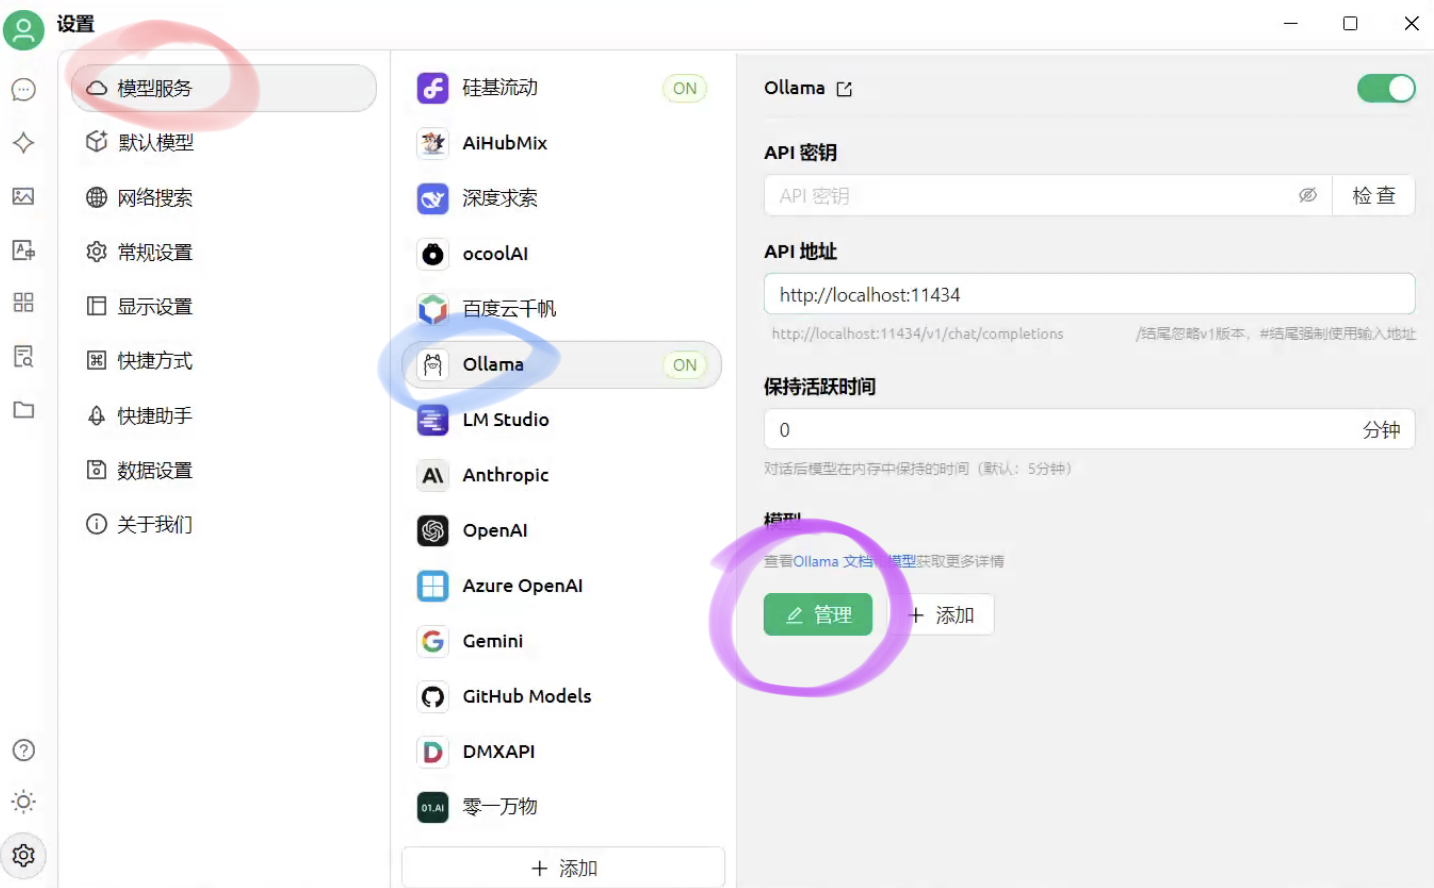Toggle theme with the sun icon
Viewport: 1434px width, 888px height.
click(x=24, y=802)
